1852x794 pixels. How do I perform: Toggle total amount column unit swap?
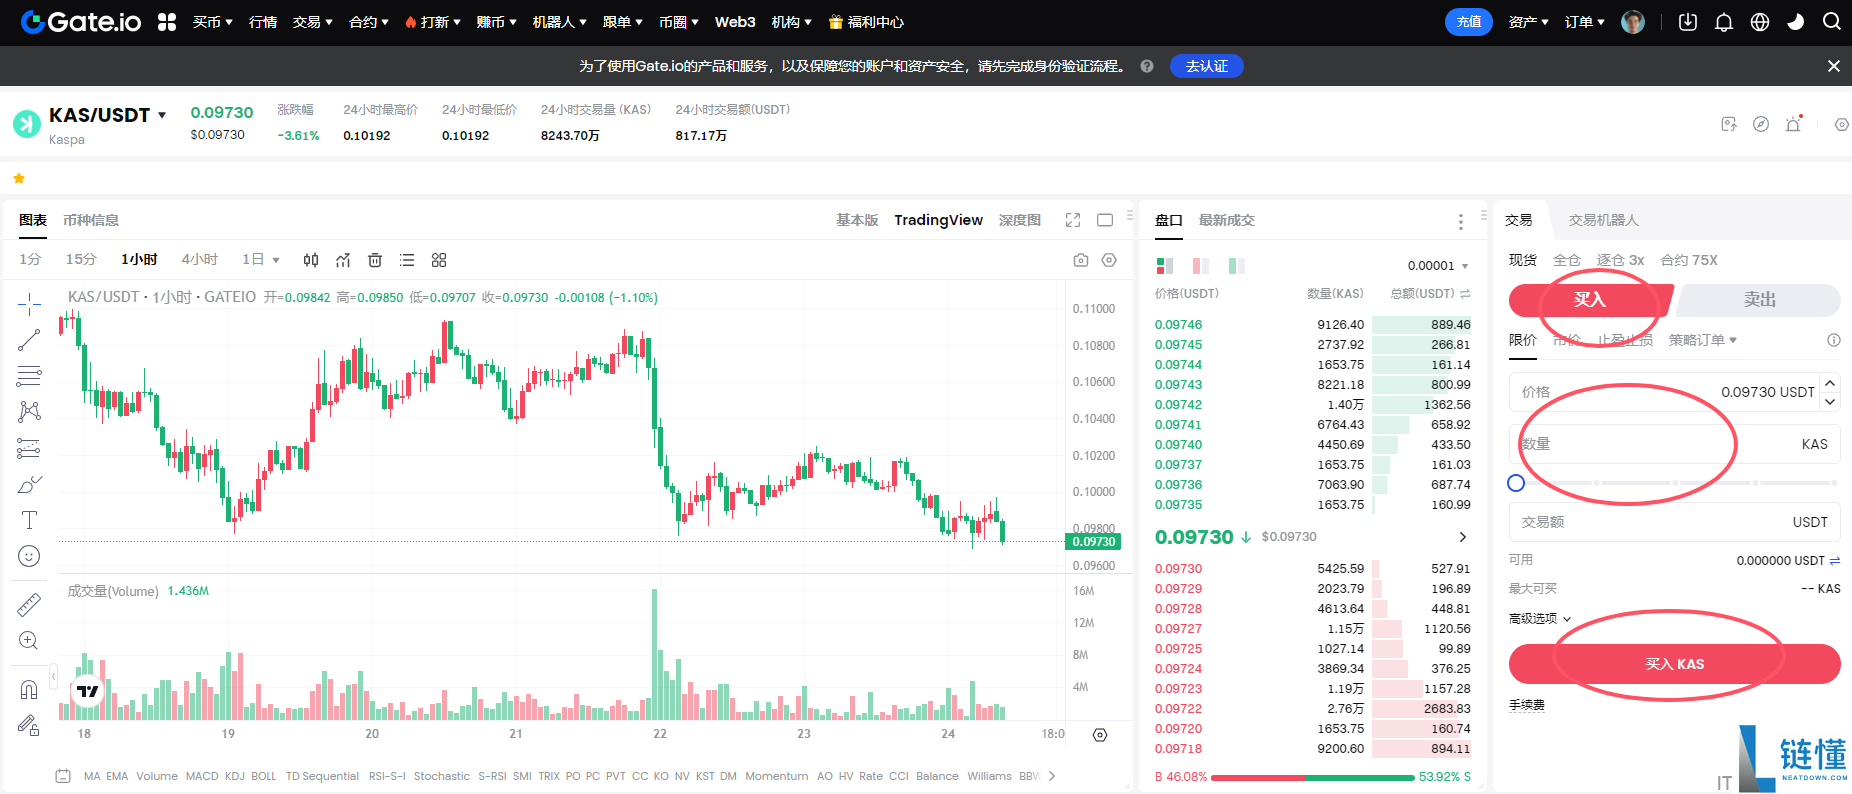(1465, 294)
